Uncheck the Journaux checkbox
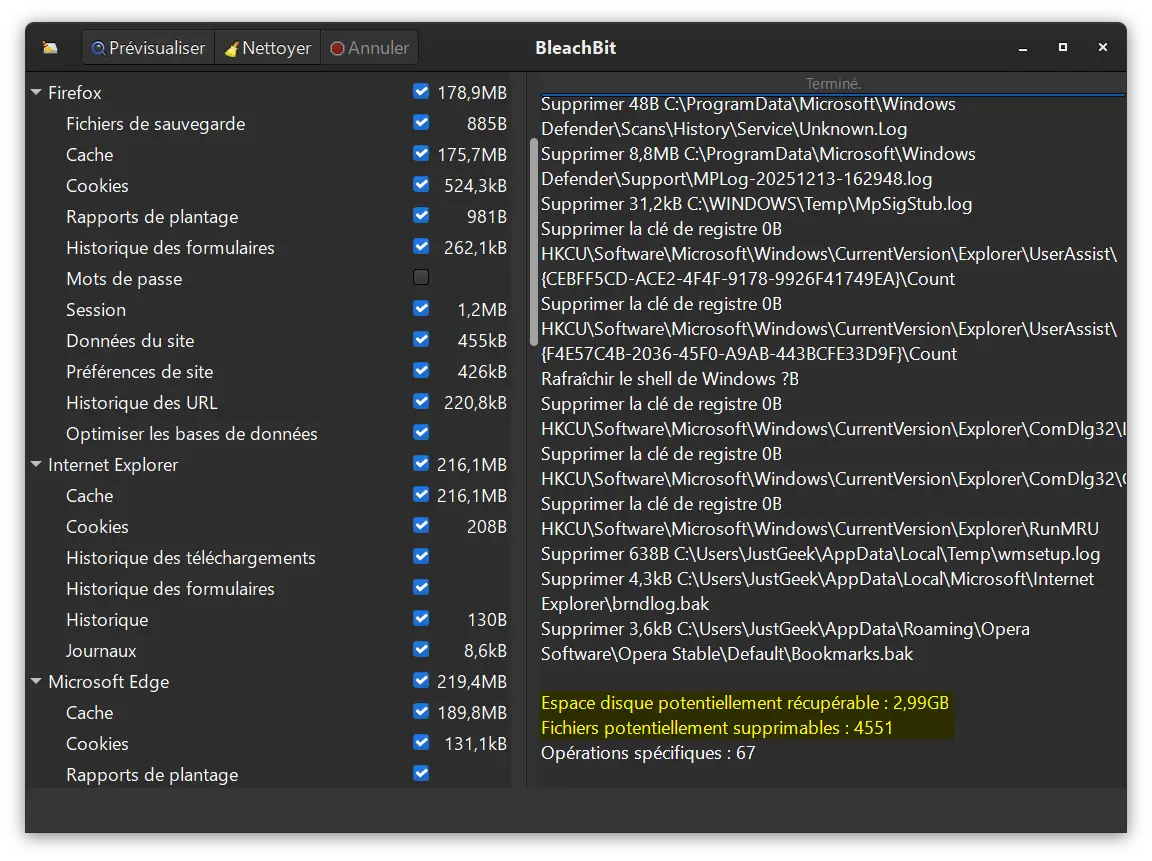1152x861 pixels. coord(421,649)
